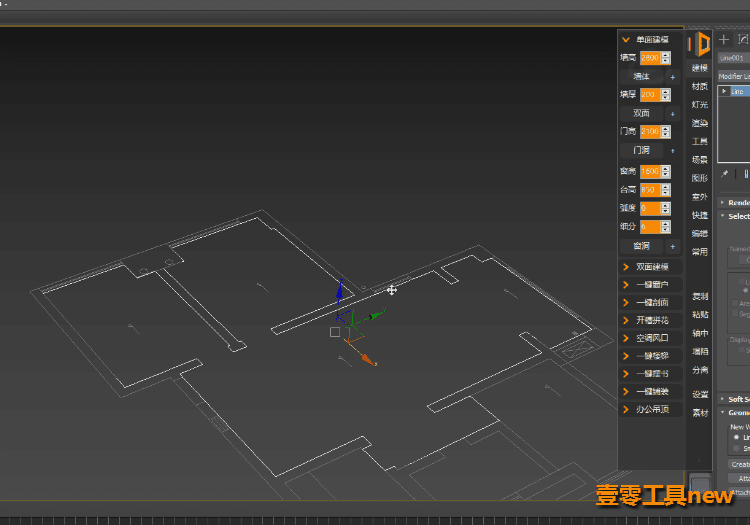Select the Smooth radio option under Line
This screenshot has width=750, height=525.
click(x=737, y=448)
